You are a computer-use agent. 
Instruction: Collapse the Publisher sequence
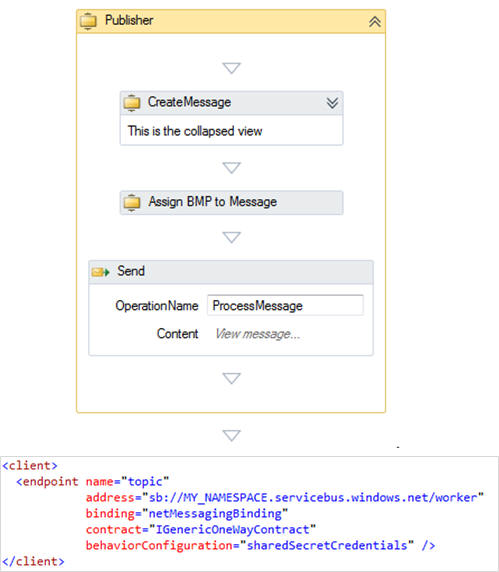click(375, 22)
